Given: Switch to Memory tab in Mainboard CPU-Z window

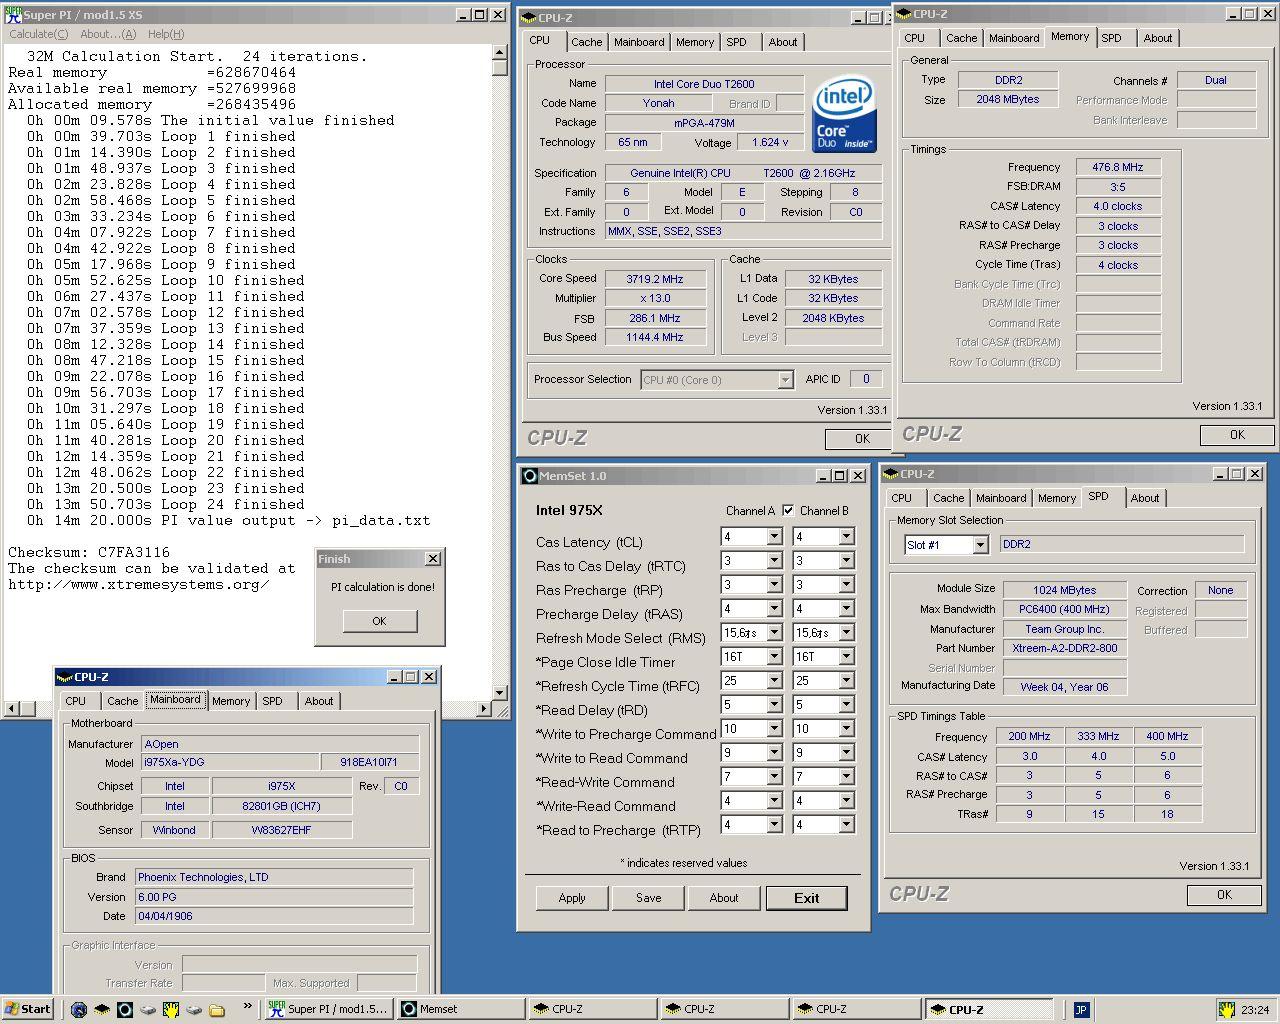Looking at the screenshot, I should coord(231,701).
